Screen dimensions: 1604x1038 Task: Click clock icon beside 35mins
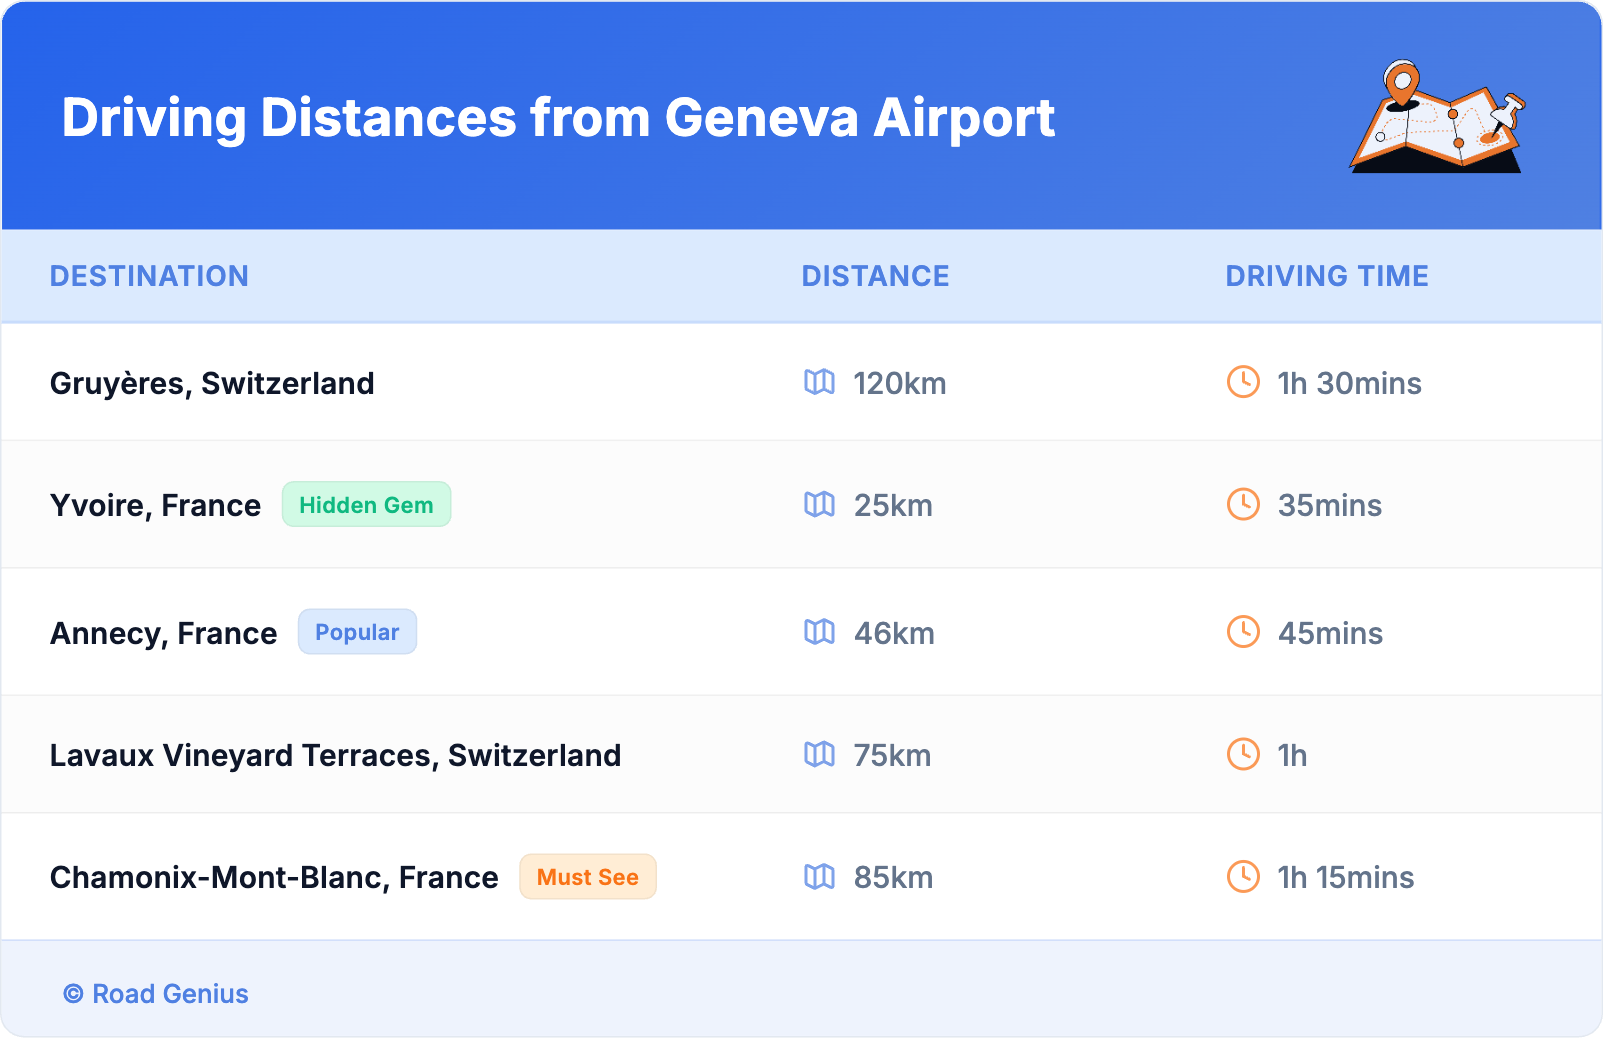coord(1243,504)
